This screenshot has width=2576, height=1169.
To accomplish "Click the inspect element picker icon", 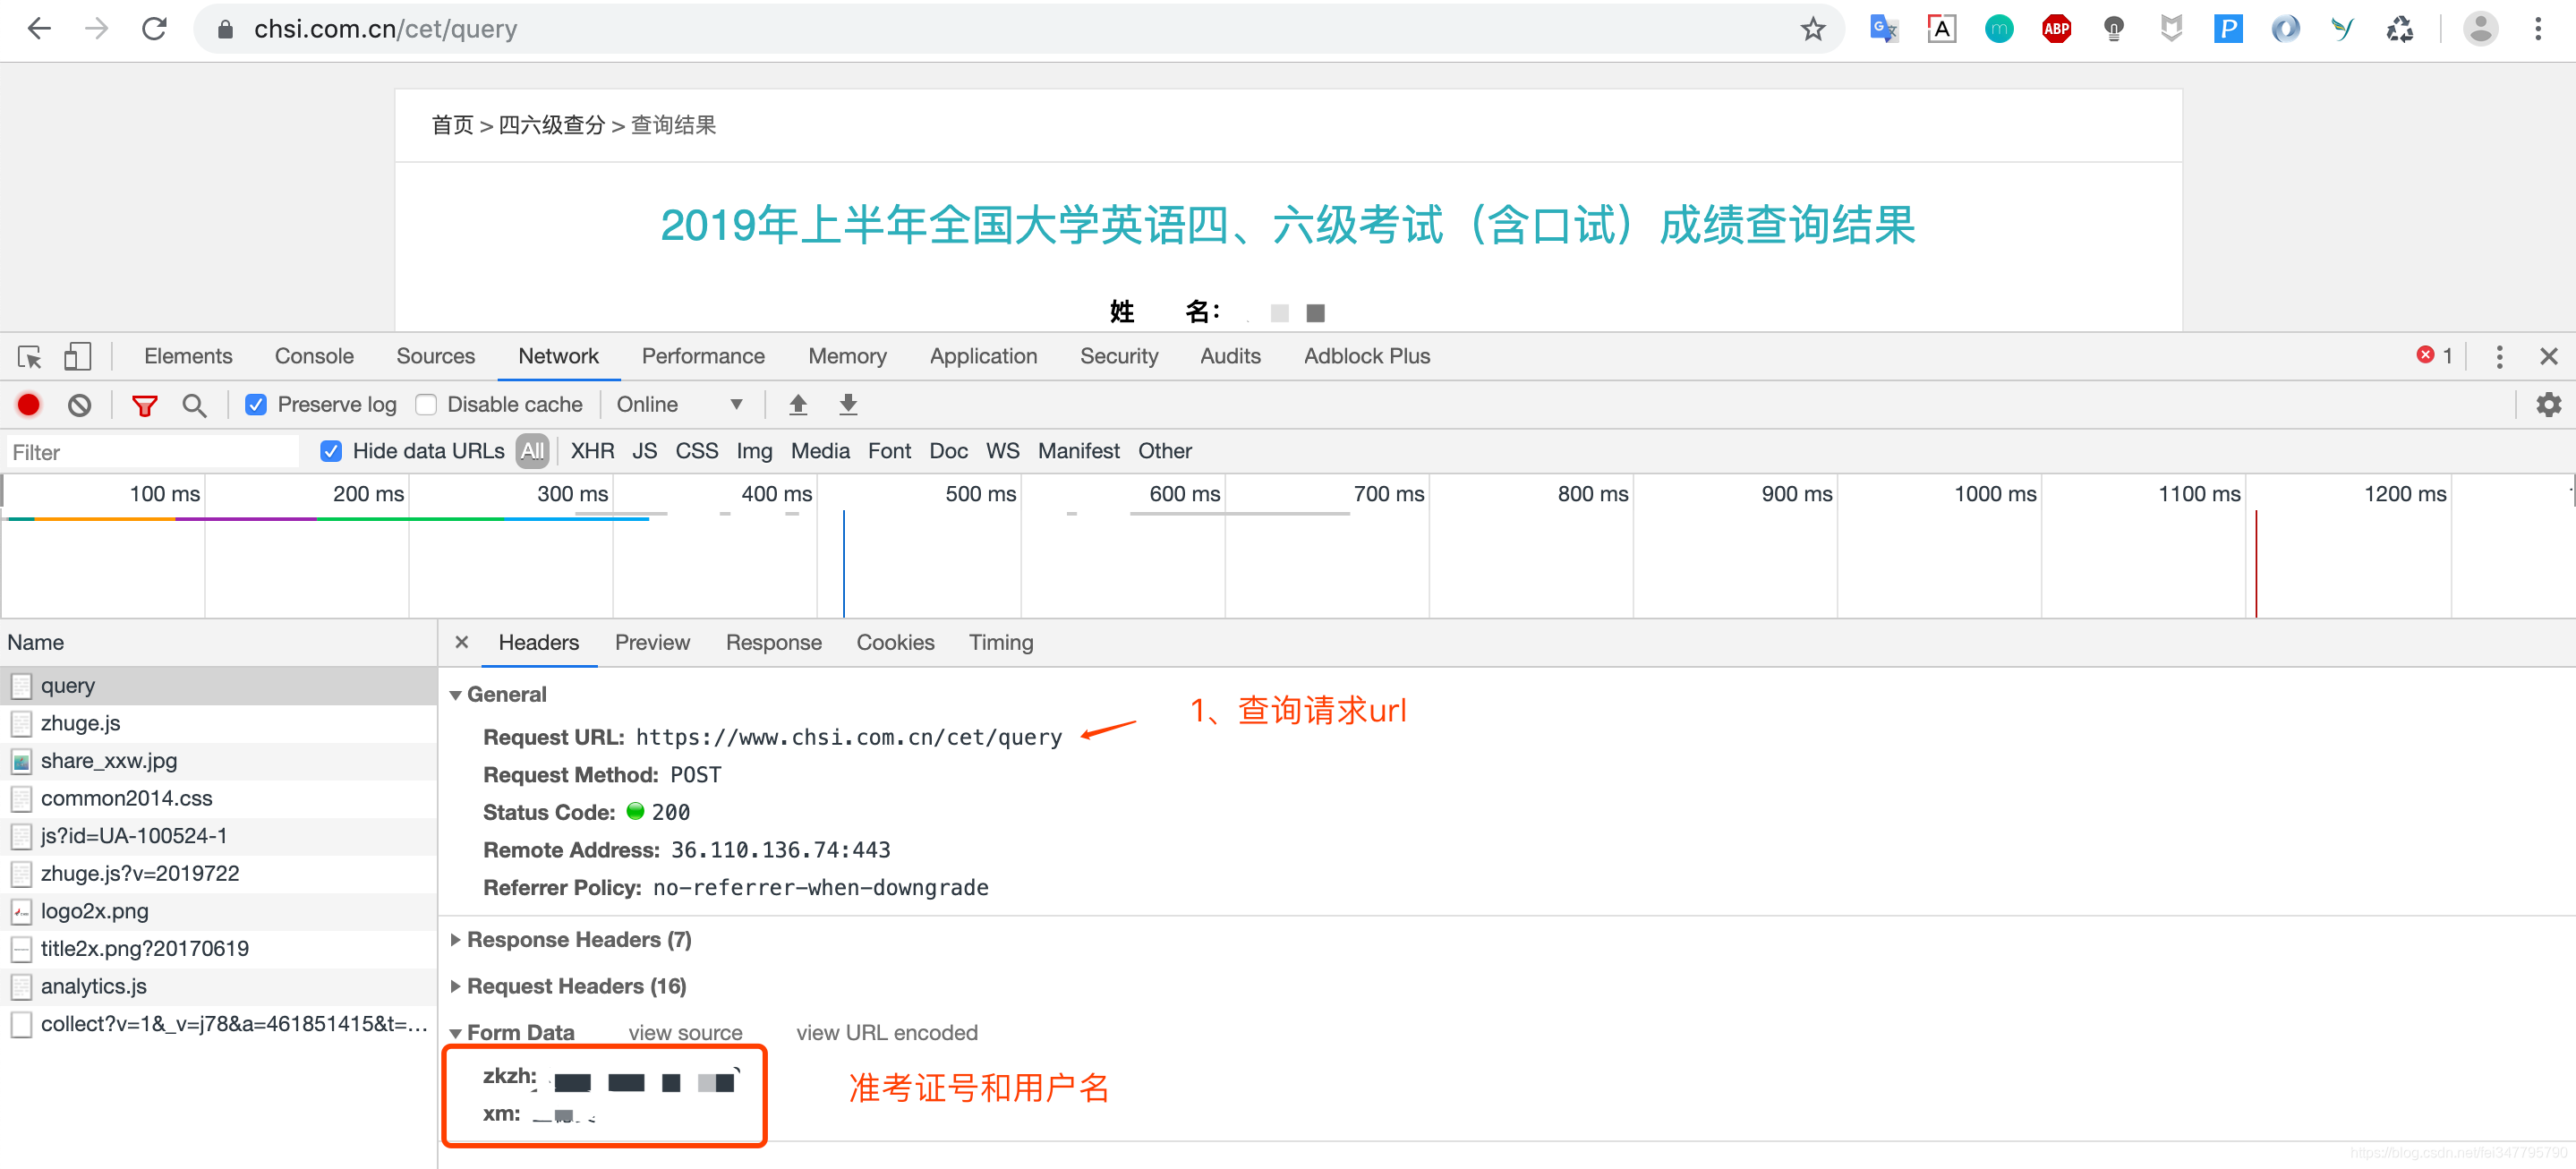I will 29,356.
